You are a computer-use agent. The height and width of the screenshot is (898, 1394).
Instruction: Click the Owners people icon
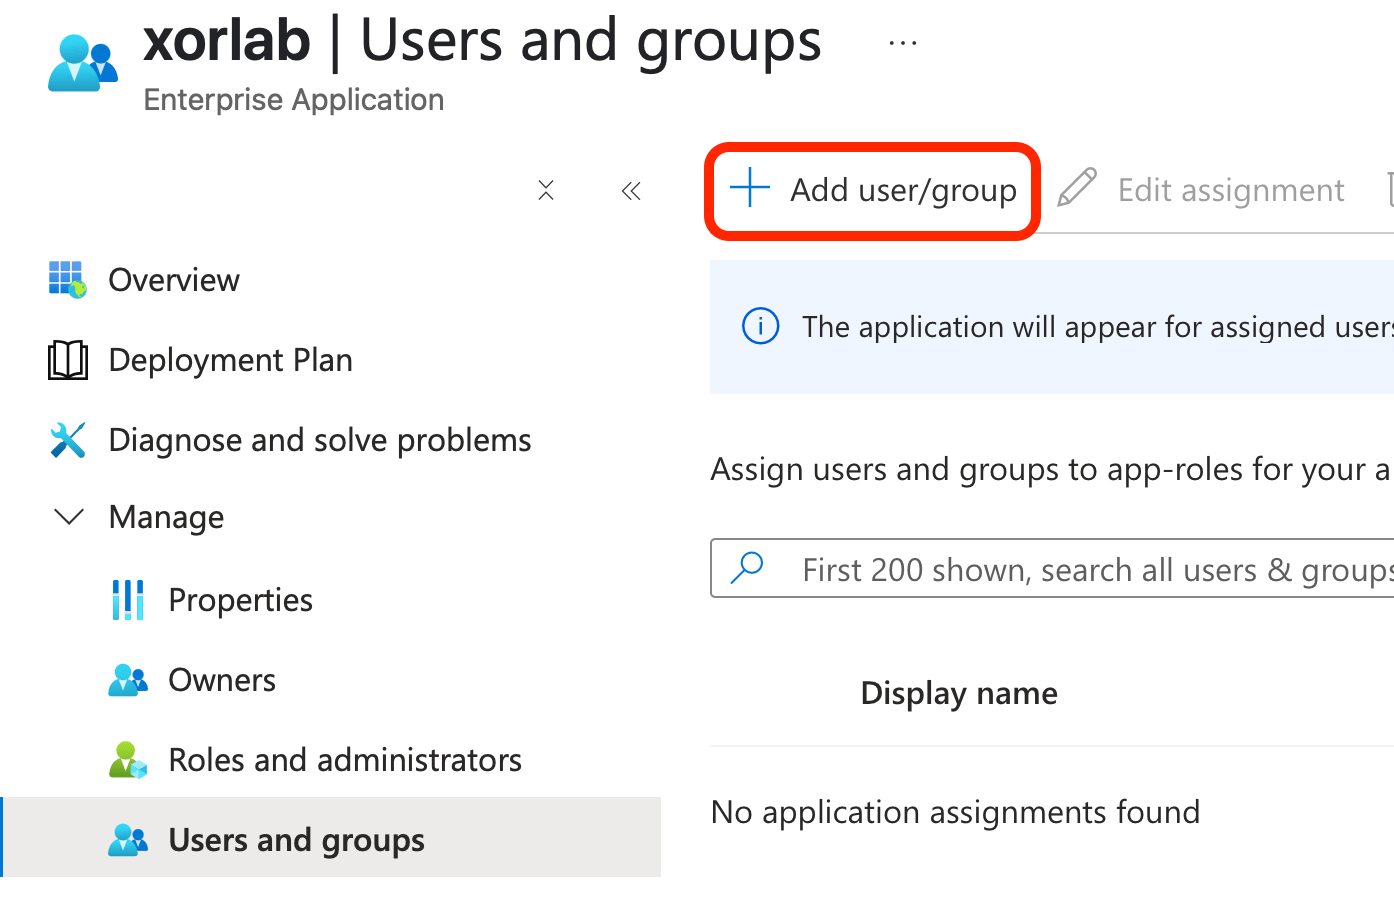128,680
